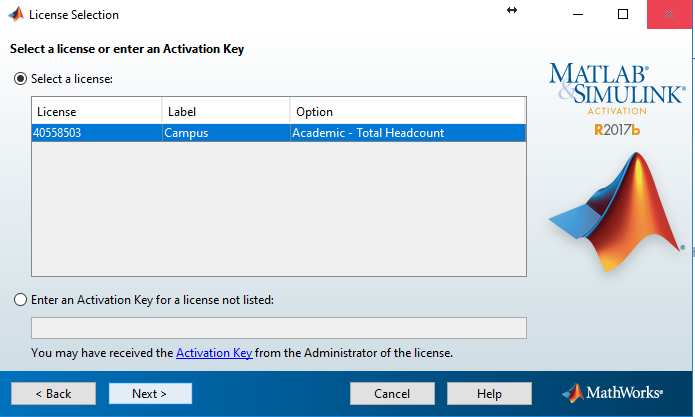Viewport: 695px width, 417px height.
Task: Choose the 'Select a license' radio option
Action: click(20, 79)
